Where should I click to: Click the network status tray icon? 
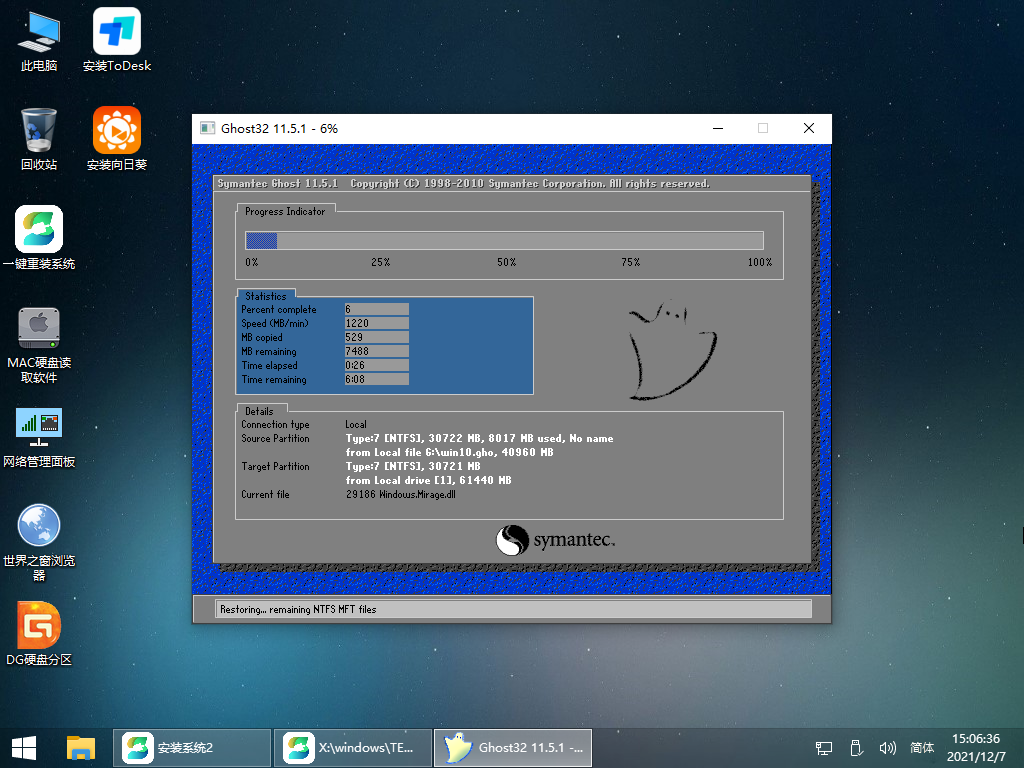click(x=822, y=747)
